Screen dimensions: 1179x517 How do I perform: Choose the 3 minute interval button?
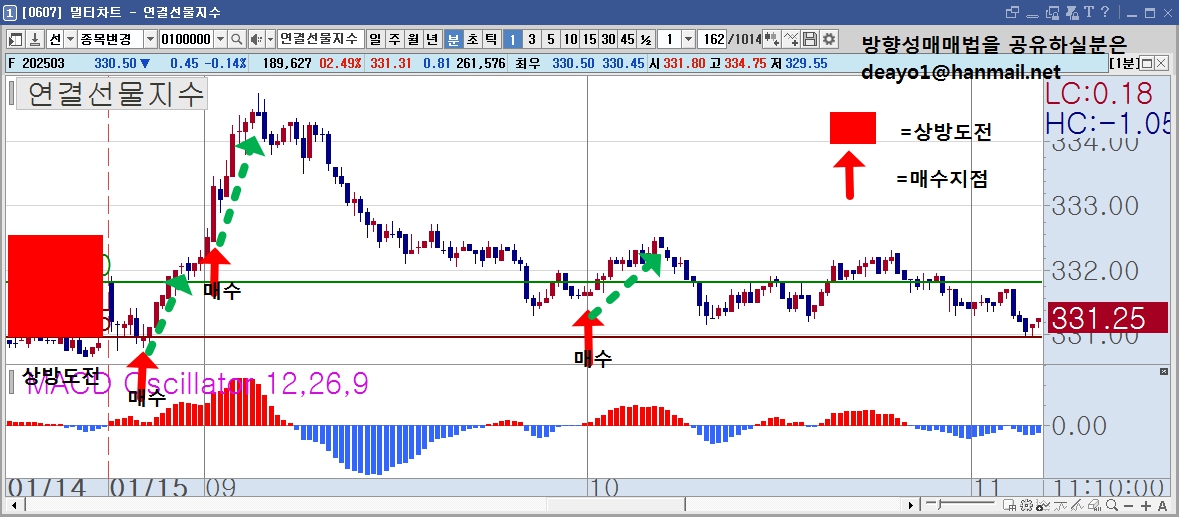click(x=532, y=39)
